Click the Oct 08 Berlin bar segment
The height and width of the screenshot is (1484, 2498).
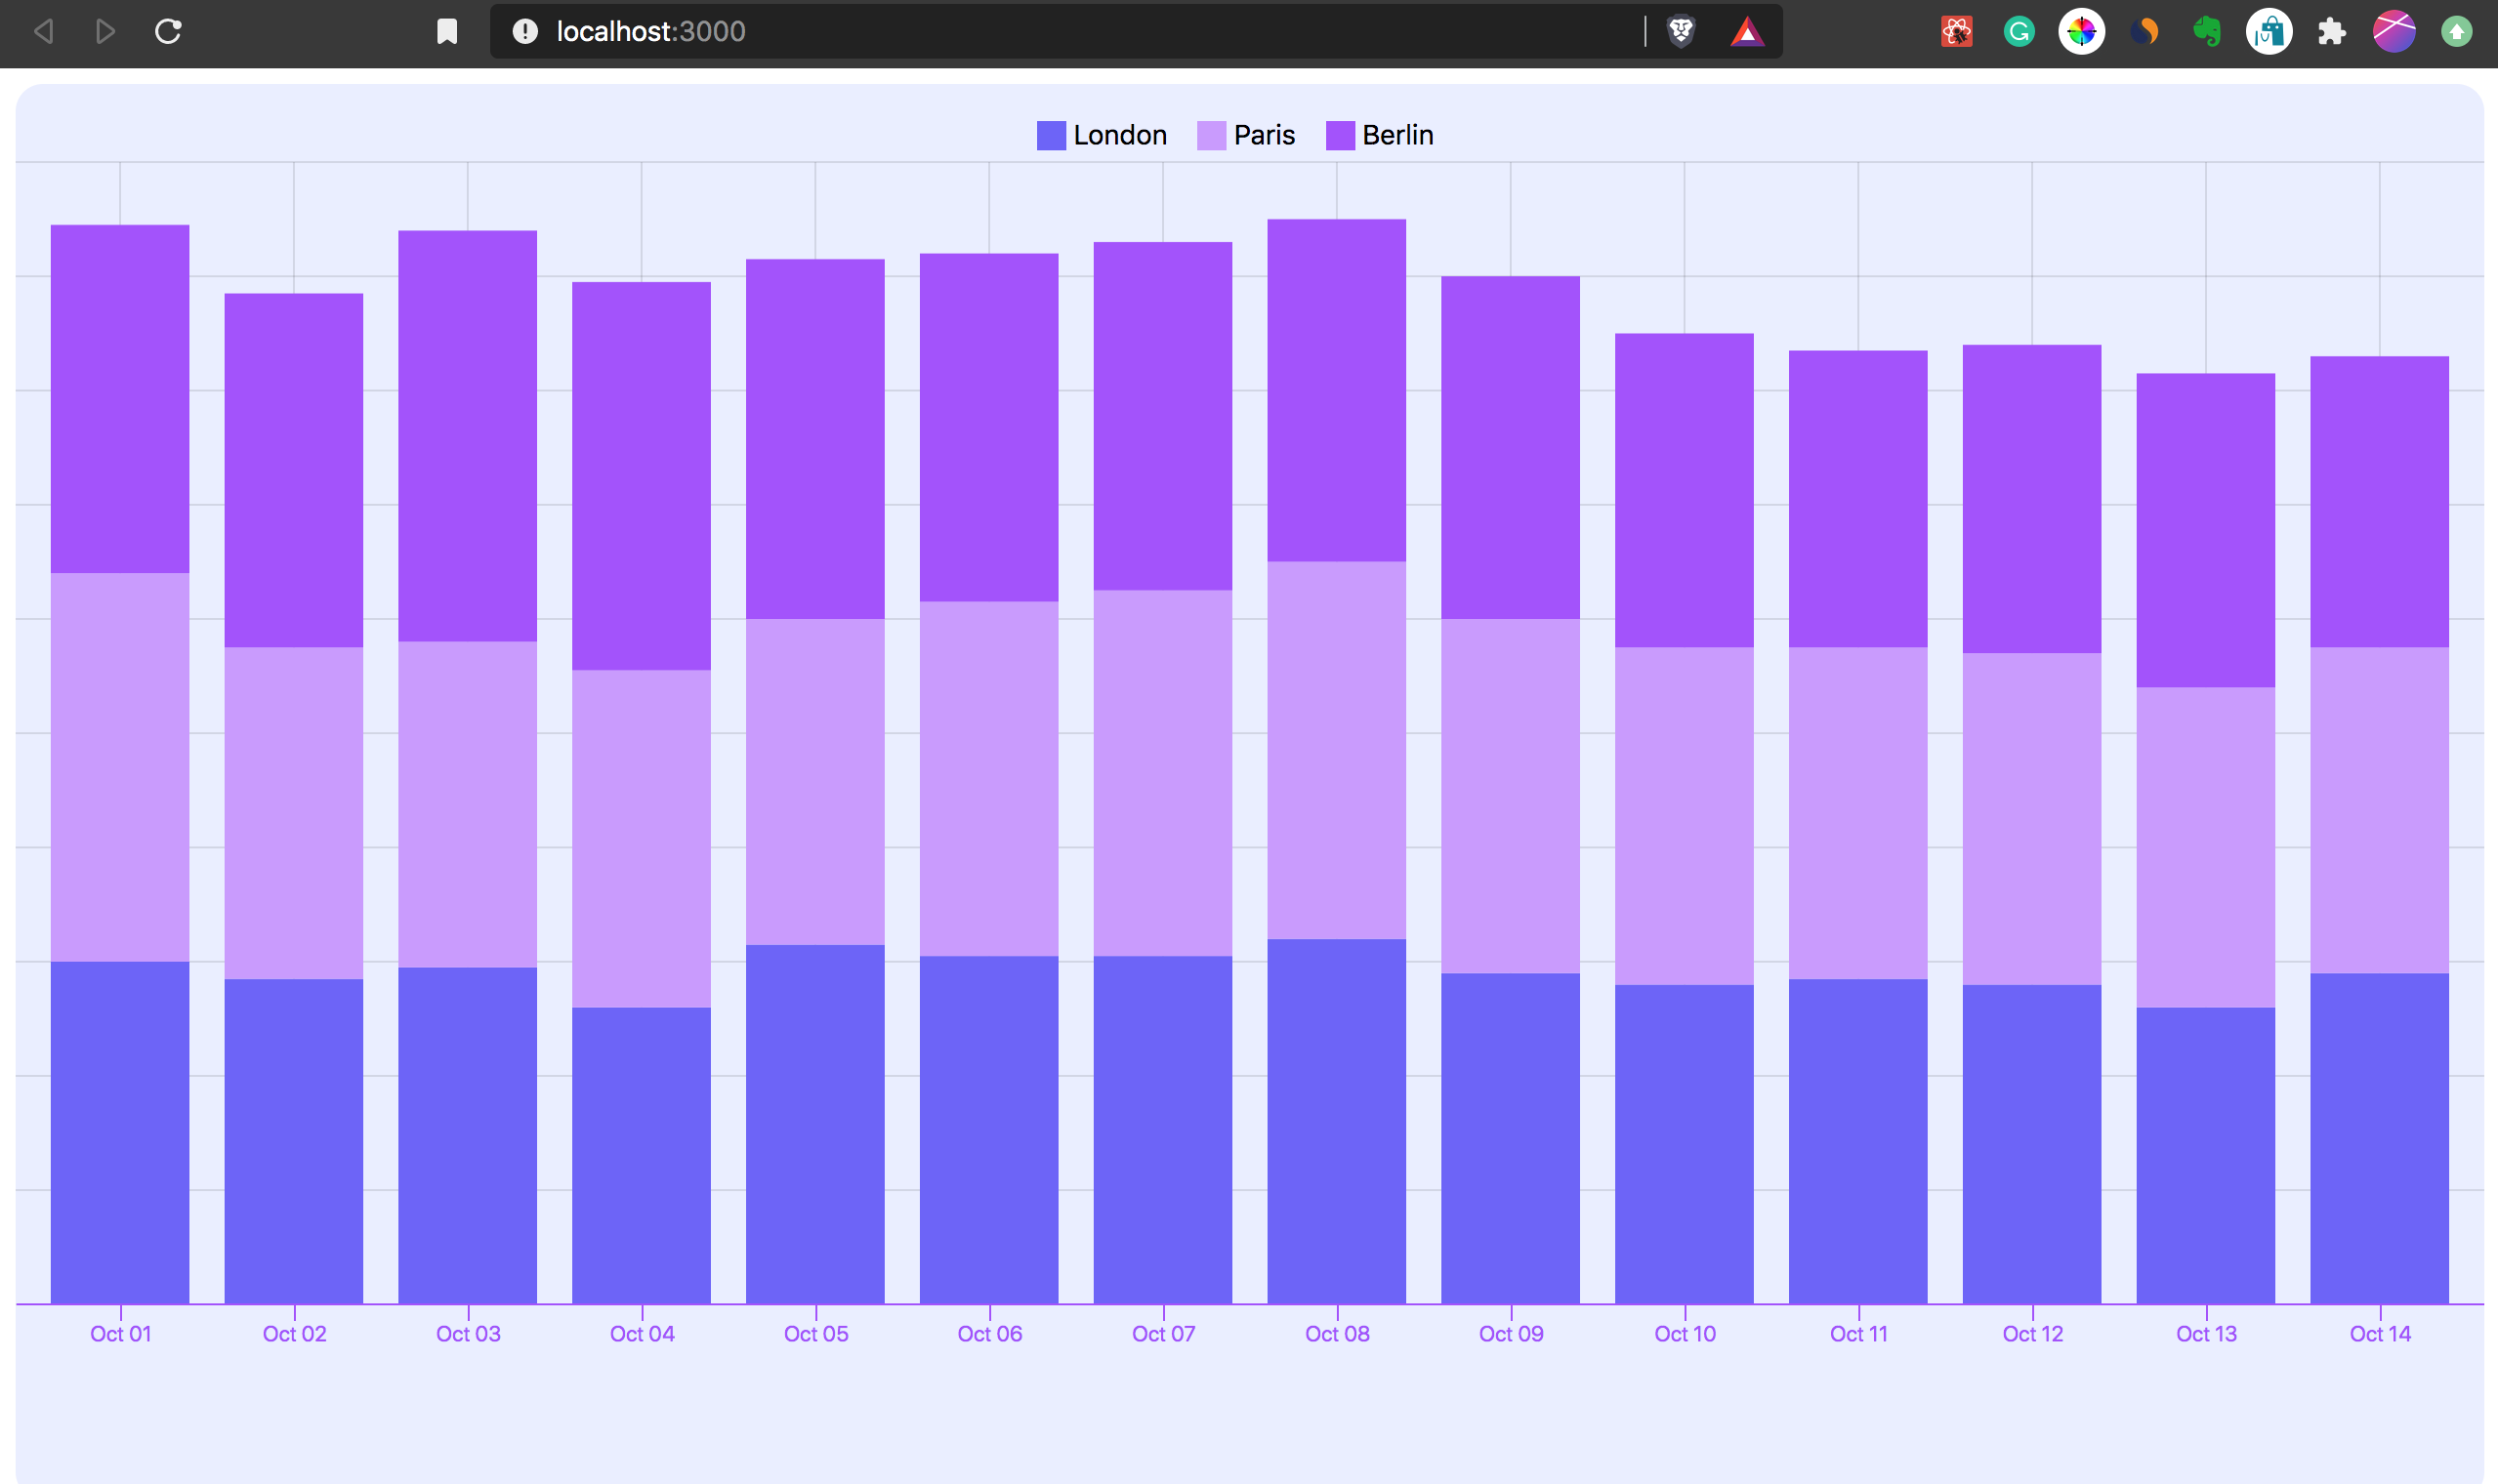[1336, 390]
